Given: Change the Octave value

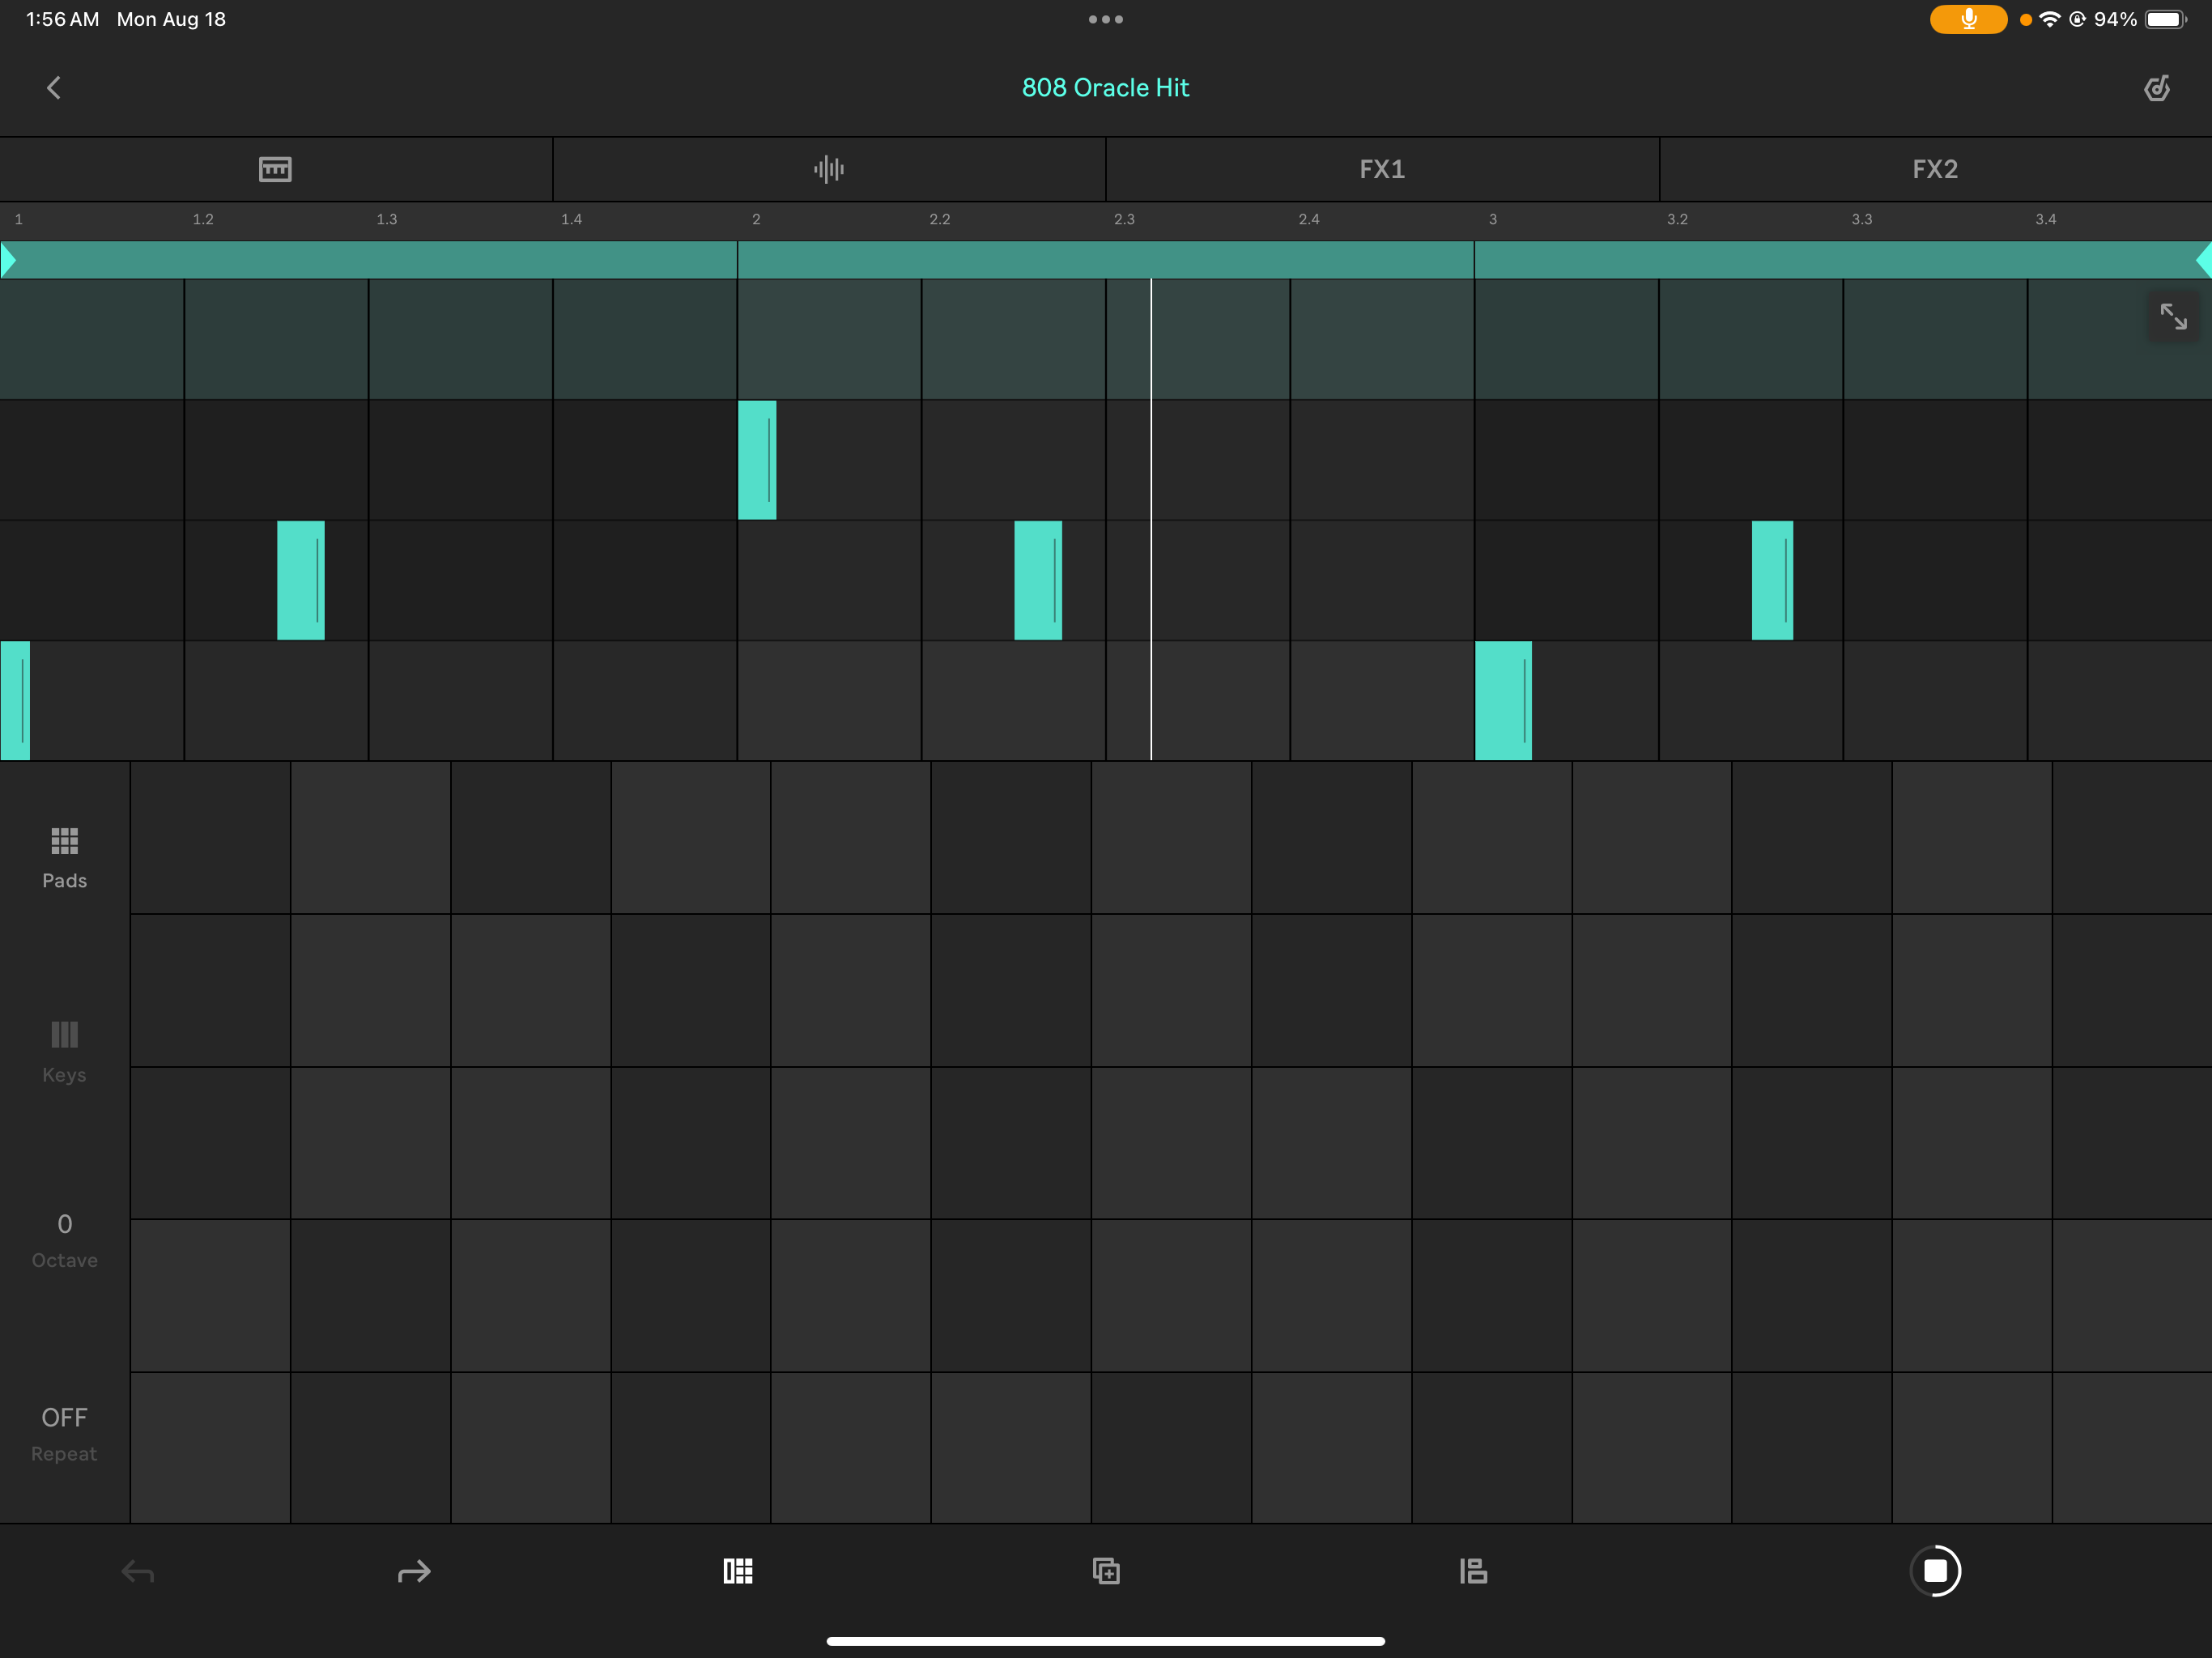Looking at the screenshot, I should (x=64, y=1240).
